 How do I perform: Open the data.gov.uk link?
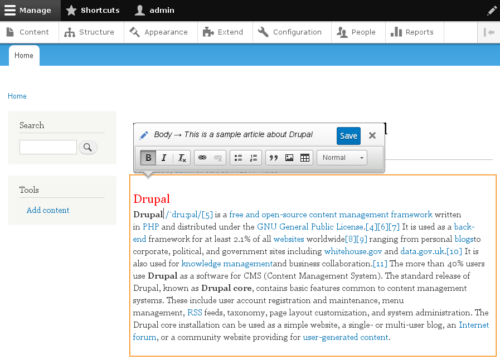[x=422, y=251]
